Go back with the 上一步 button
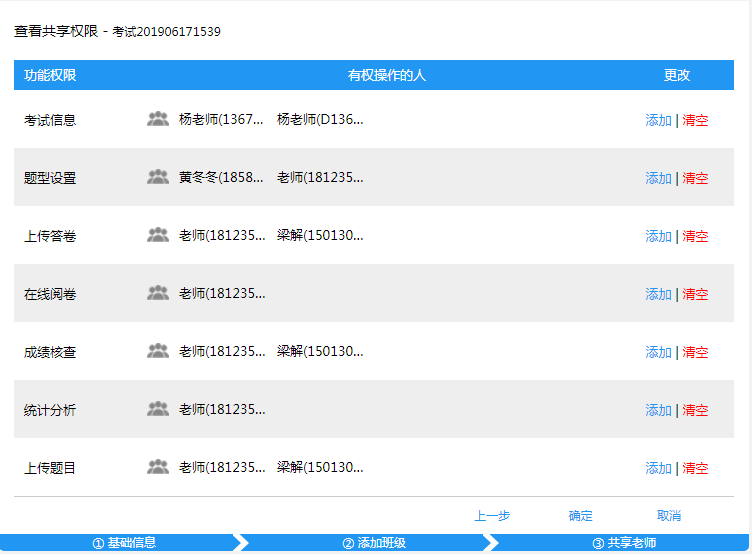The height and width of the screenshot is (554, 752). pyautogui.click(x=492, y=516)
